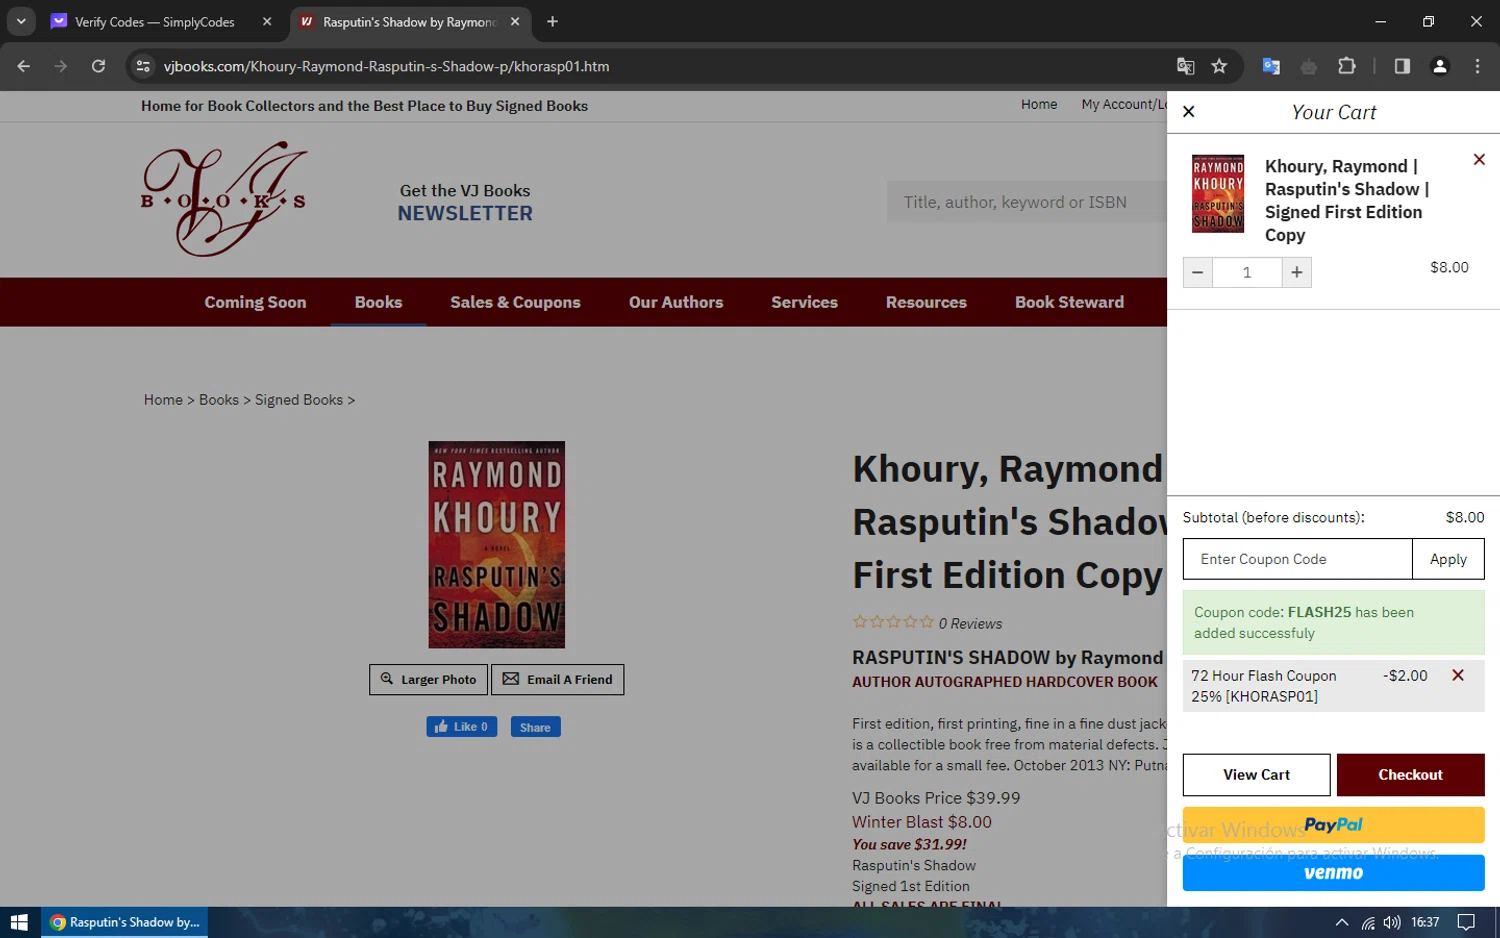The image size is (1500, 938).
Task: Click the title, author, keyword search box
Action: pos(1026,202)
